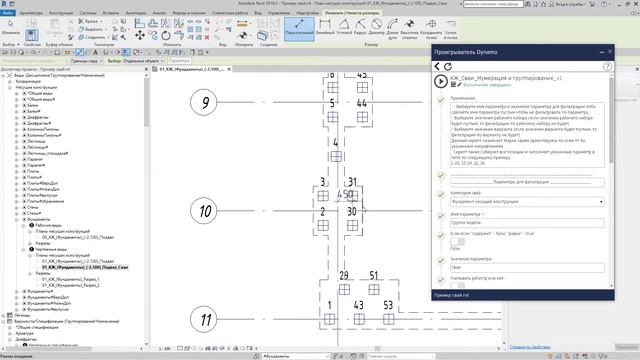Select view 00_КЖ Фундаменты Подвал in browser
This screenshot has width=640, height=360.
pyautogui.click(x=78, y=238)
